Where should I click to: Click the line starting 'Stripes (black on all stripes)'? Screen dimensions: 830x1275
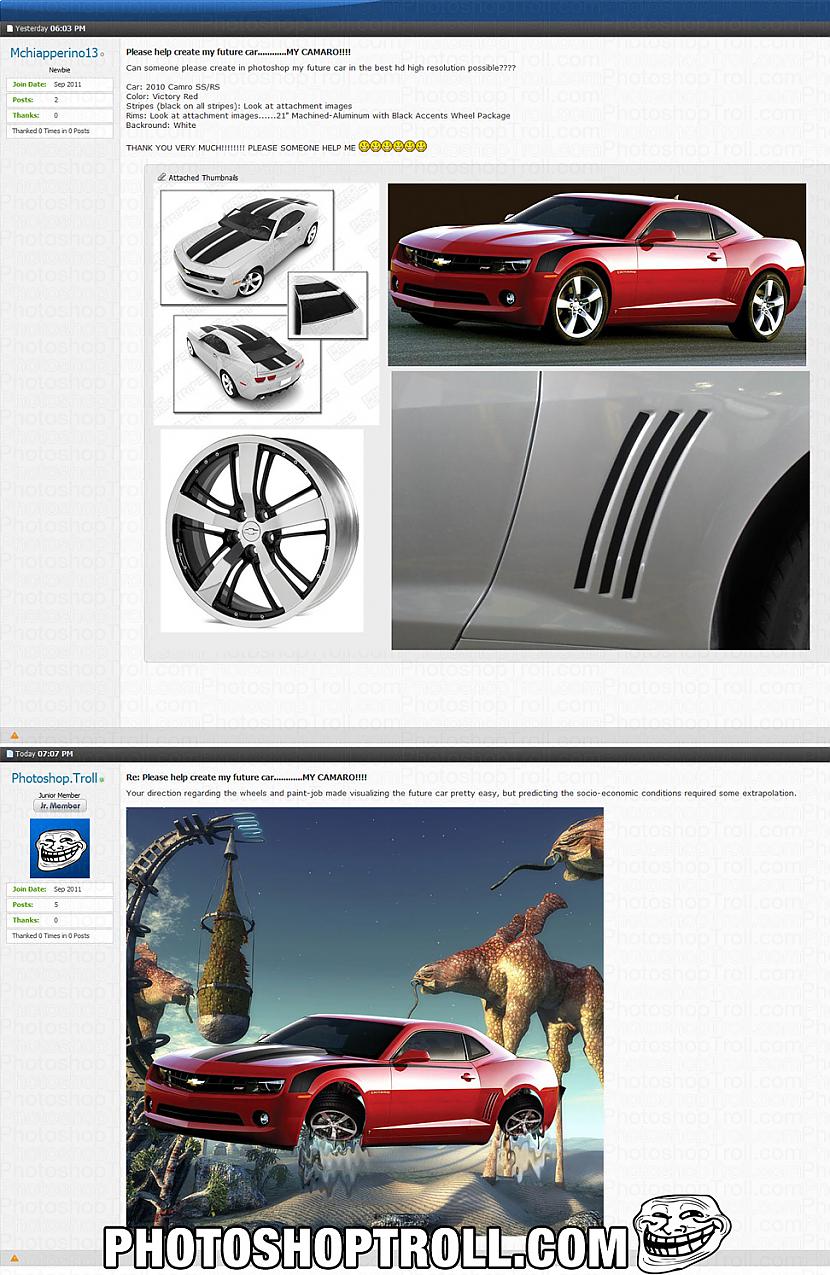(x=239, y=106)
